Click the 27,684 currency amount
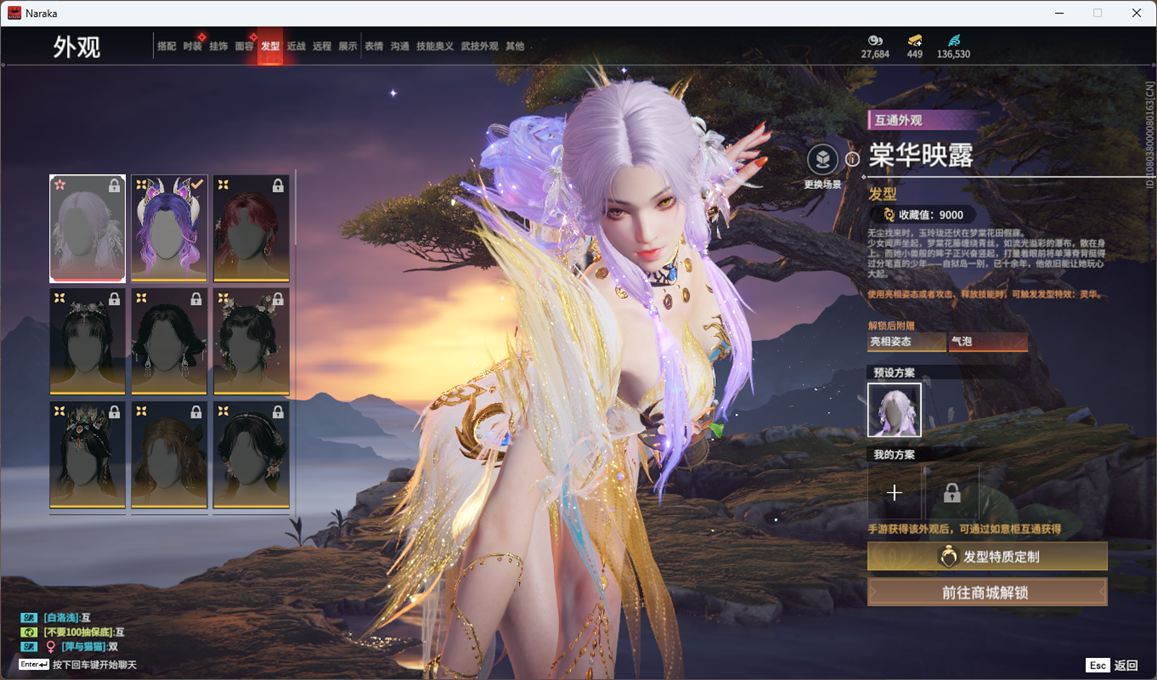This screenshot has height=680, width=1157. pos(875,54)
